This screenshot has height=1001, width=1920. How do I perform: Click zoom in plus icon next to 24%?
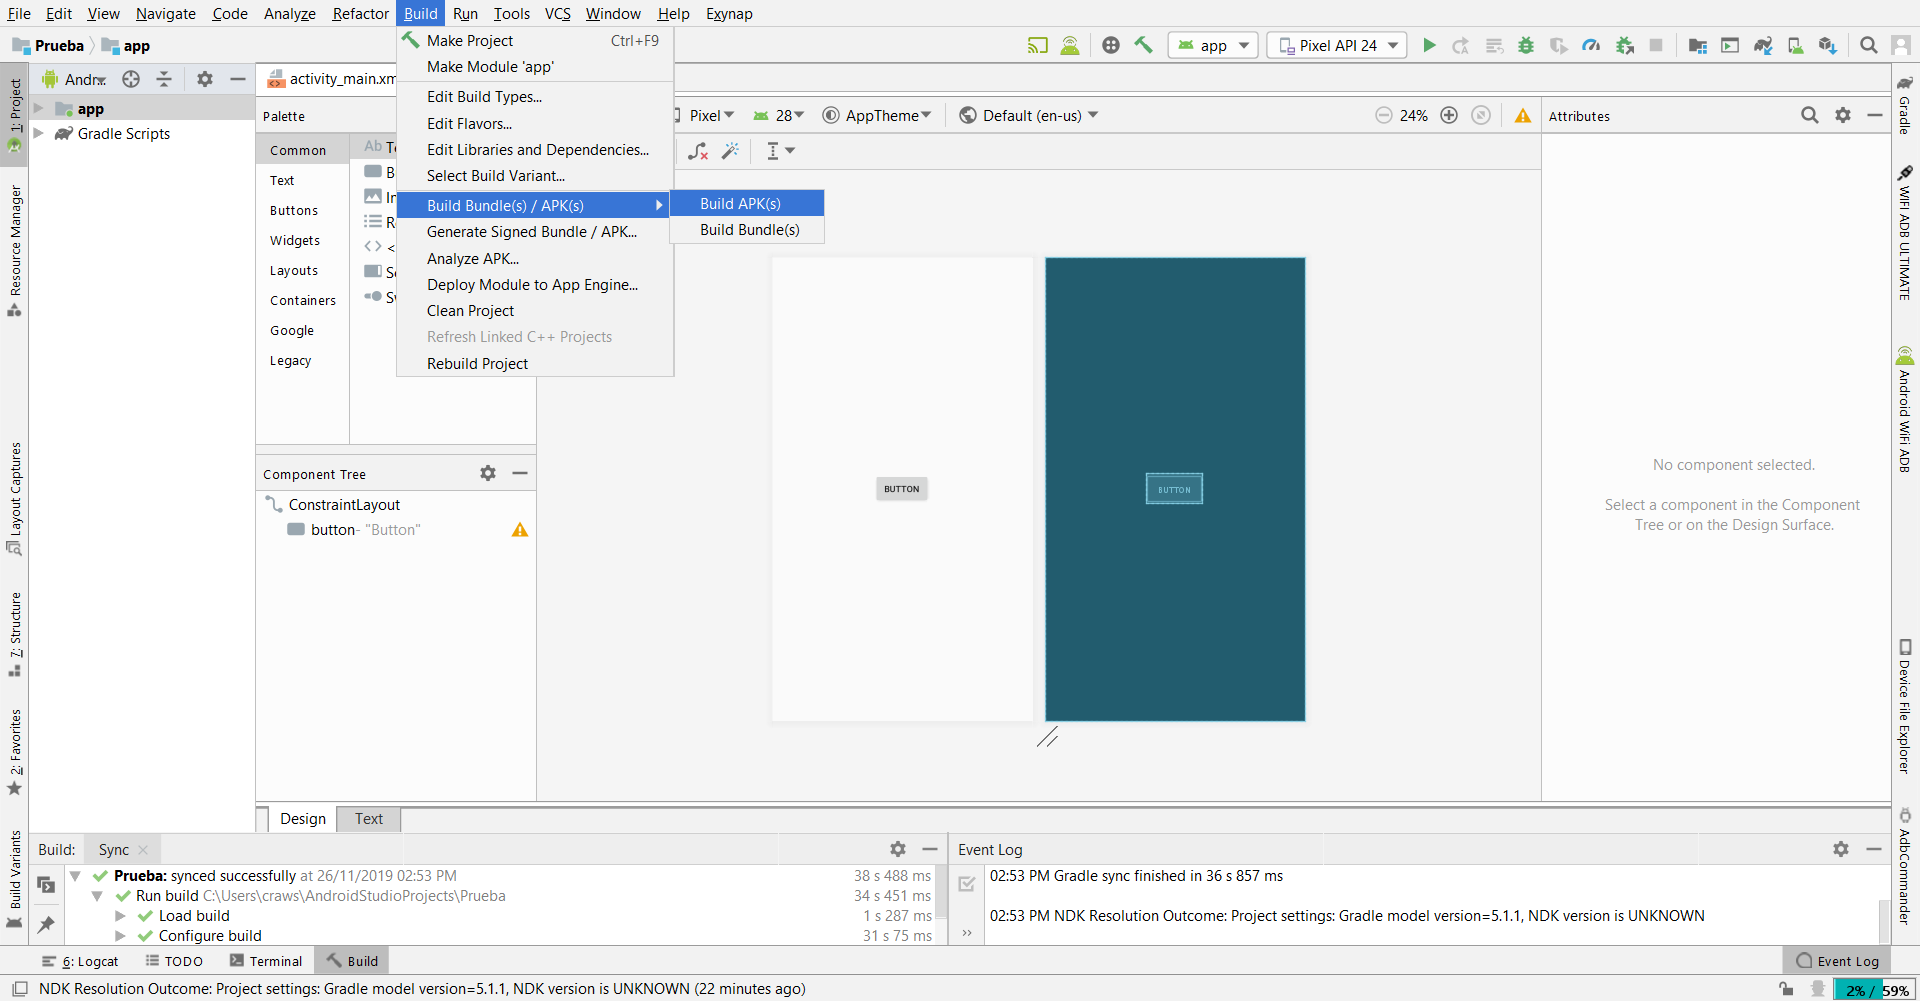[1449, 115]
